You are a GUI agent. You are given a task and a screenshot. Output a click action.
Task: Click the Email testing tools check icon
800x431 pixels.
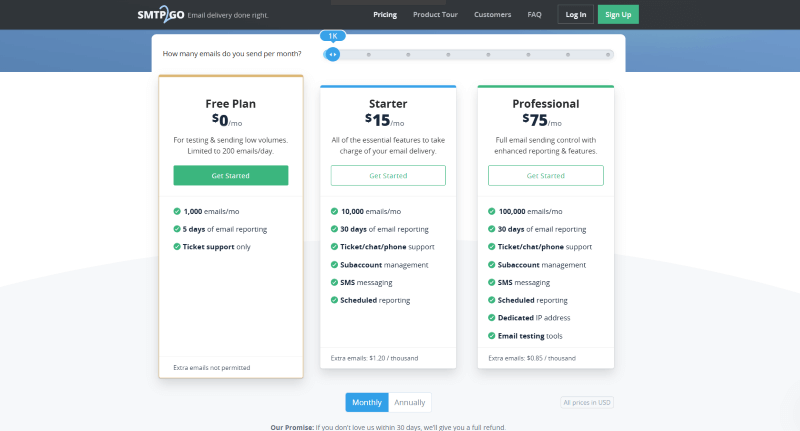492,336
